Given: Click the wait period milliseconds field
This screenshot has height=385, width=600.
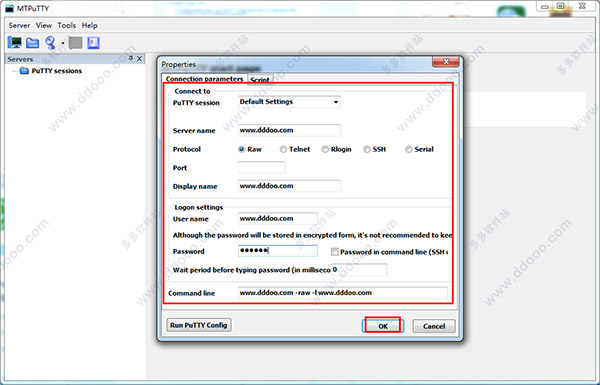Looking at the screenshot, I should pos(359,270).
